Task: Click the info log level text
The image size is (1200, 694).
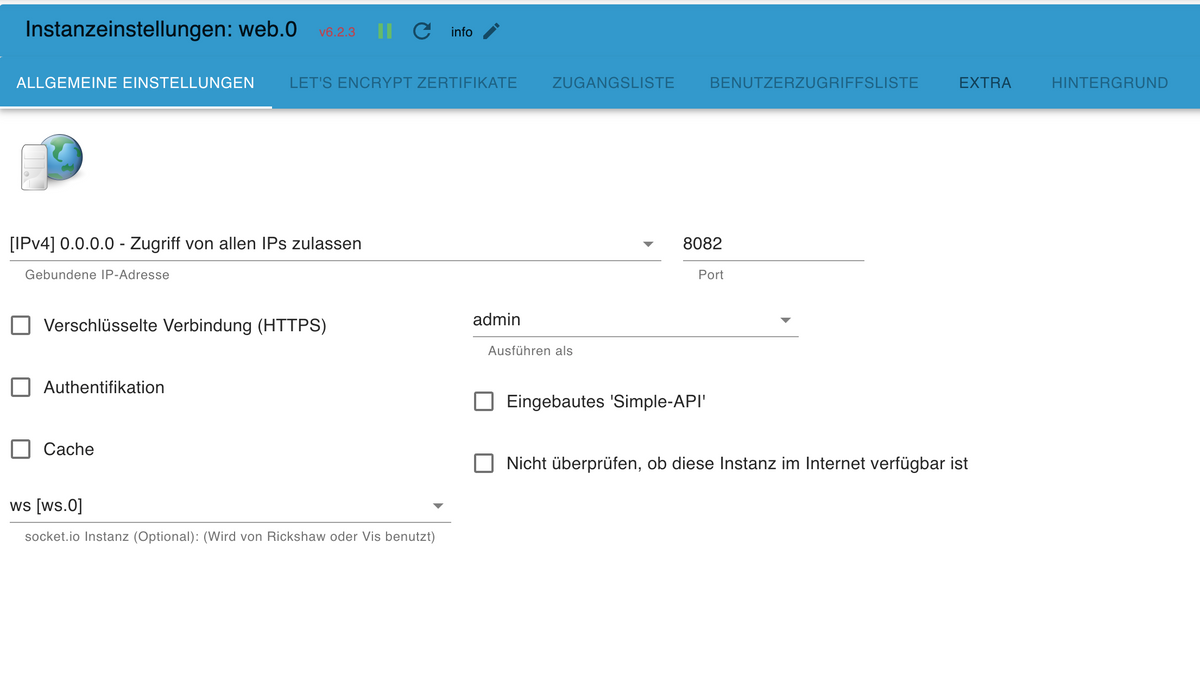Action: click(x=461, y=32)
